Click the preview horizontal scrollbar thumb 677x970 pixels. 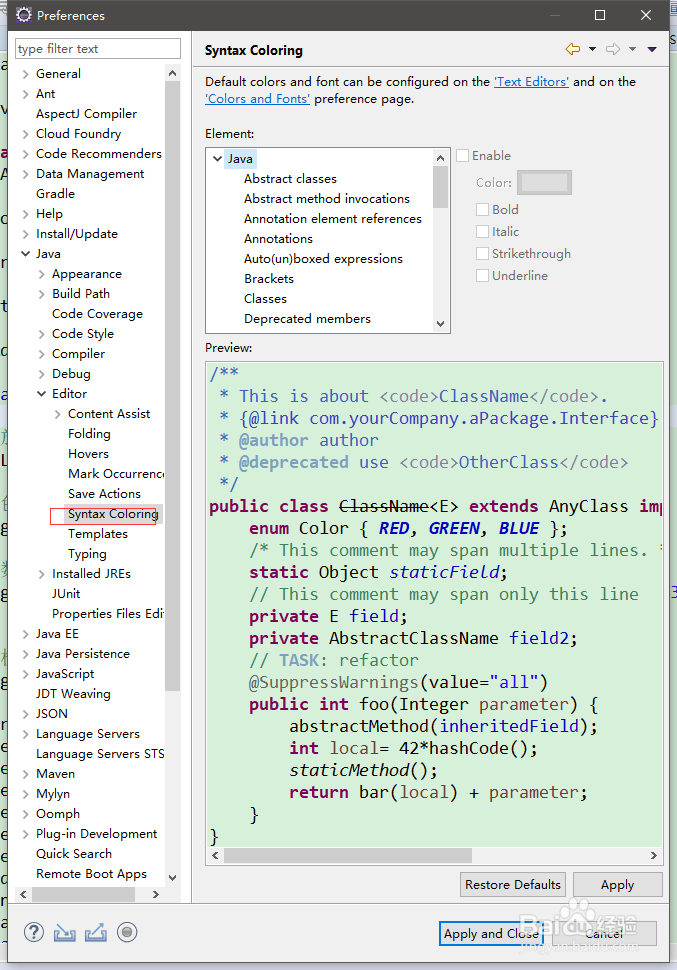[x=348, y=856]
